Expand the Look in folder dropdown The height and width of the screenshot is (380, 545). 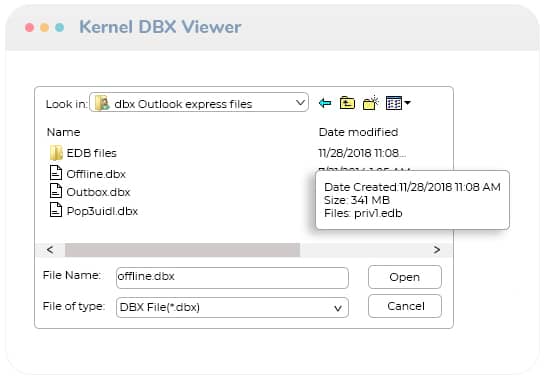point(300,103)
